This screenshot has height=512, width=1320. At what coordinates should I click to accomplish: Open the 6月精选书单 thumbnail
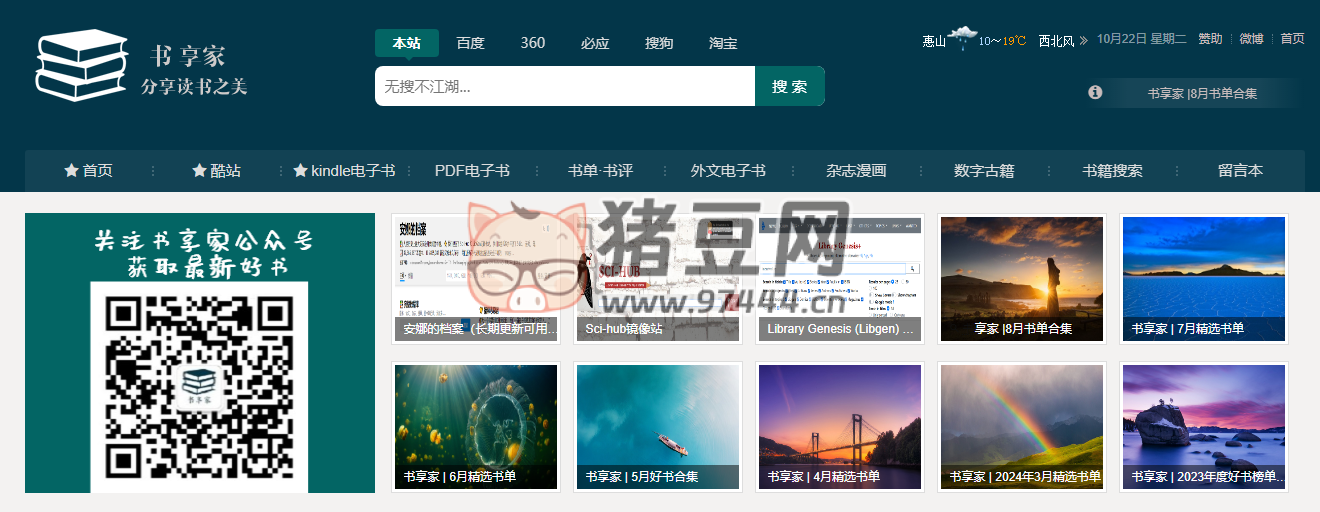point(476,427)
